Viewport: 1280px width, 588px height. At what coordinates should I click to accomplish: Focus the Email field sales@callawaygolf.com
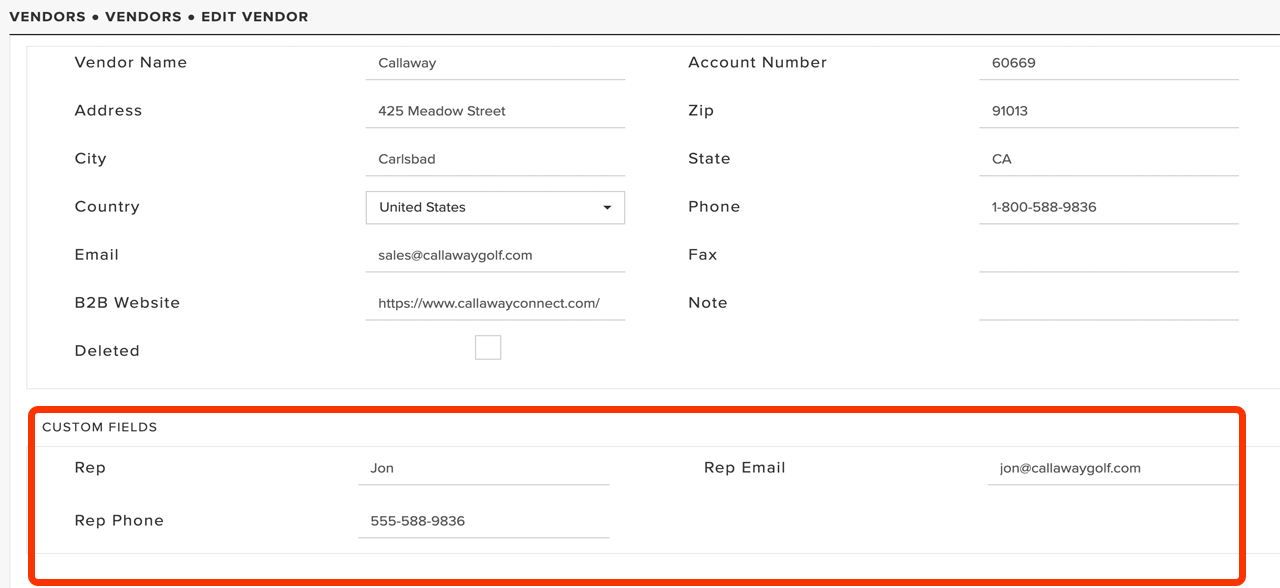pyautogui.click(x=495, y=255)
